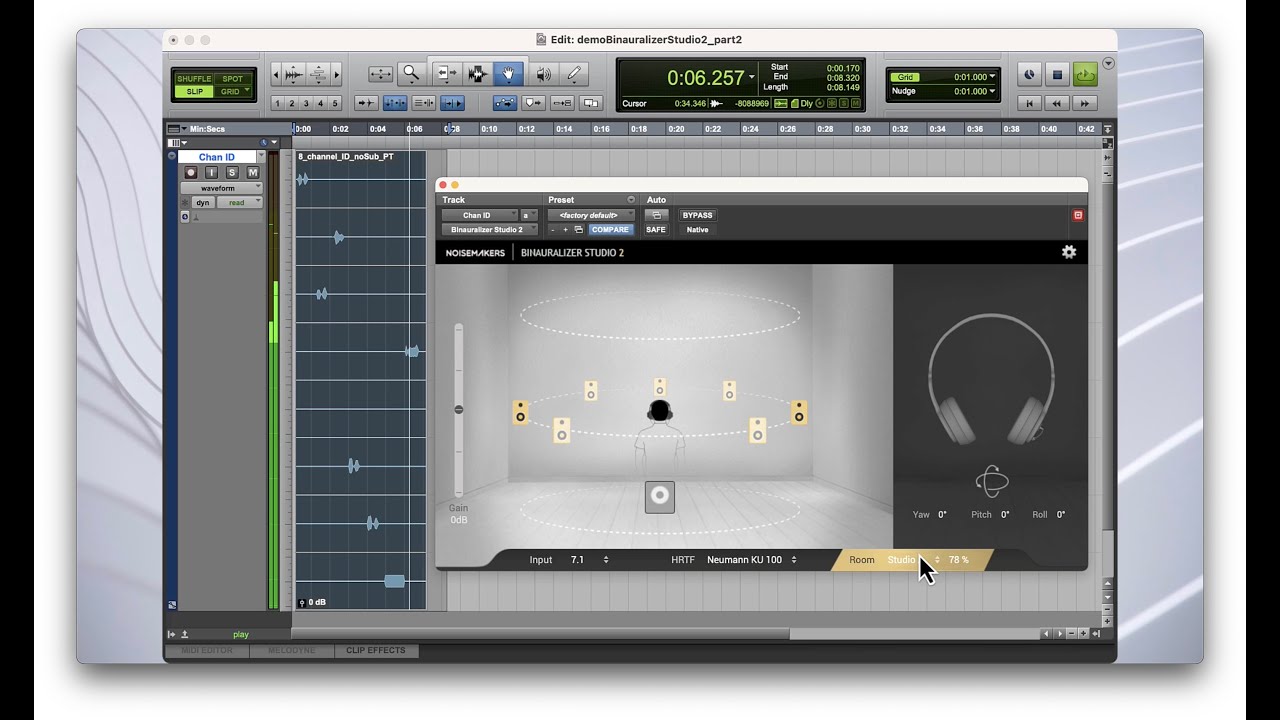This screenshot has height=720, width=1280.
Task: Open the waveform track view selector
Action: pos(221,188)
